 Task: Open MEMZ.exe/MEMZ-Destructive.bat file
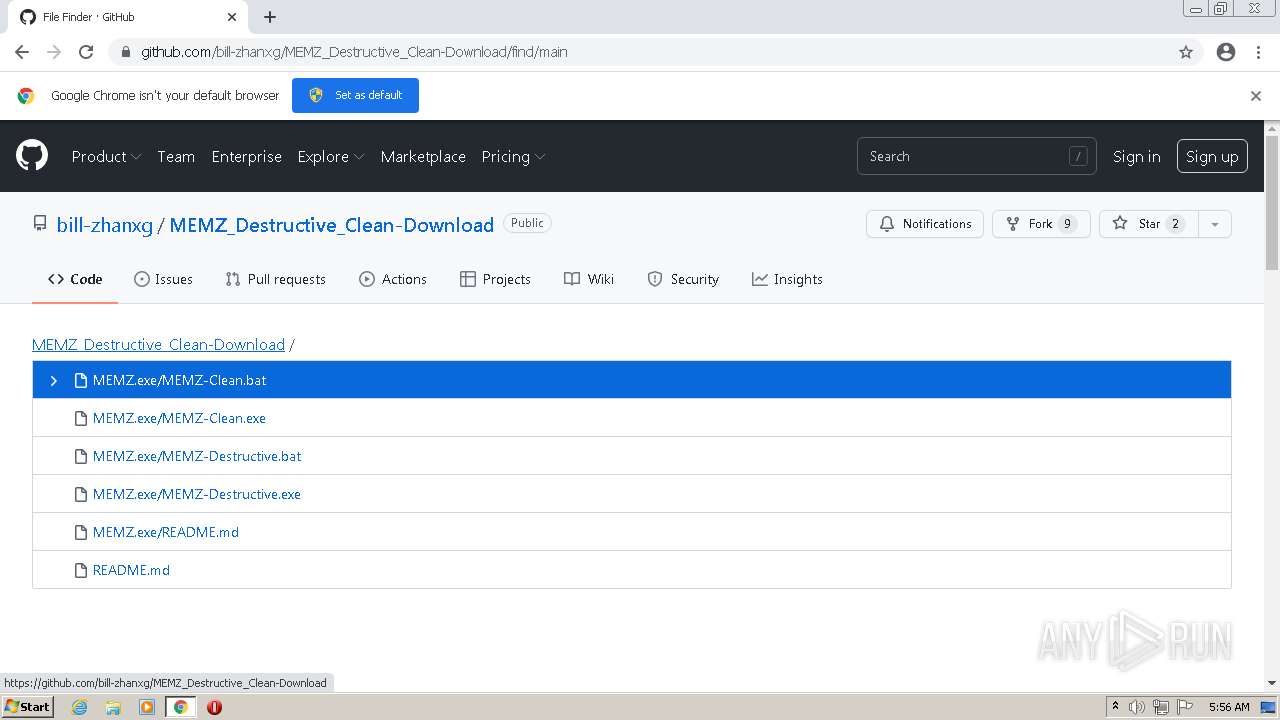point(197,456)
